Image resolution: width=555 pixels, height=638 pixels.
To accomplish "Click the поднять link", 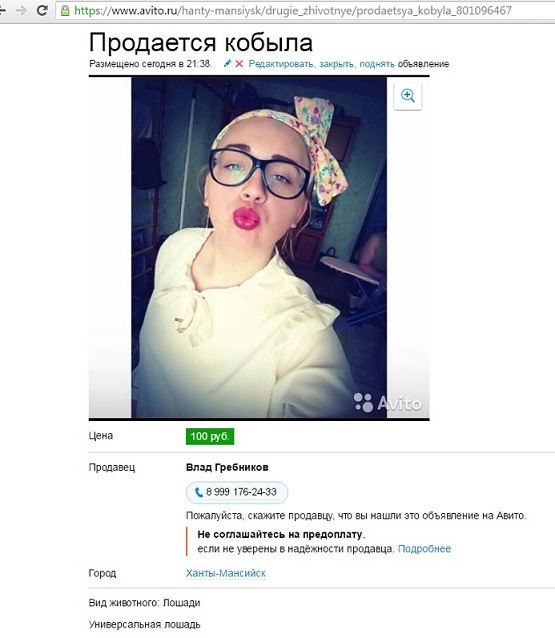I will tap(377, 64).
